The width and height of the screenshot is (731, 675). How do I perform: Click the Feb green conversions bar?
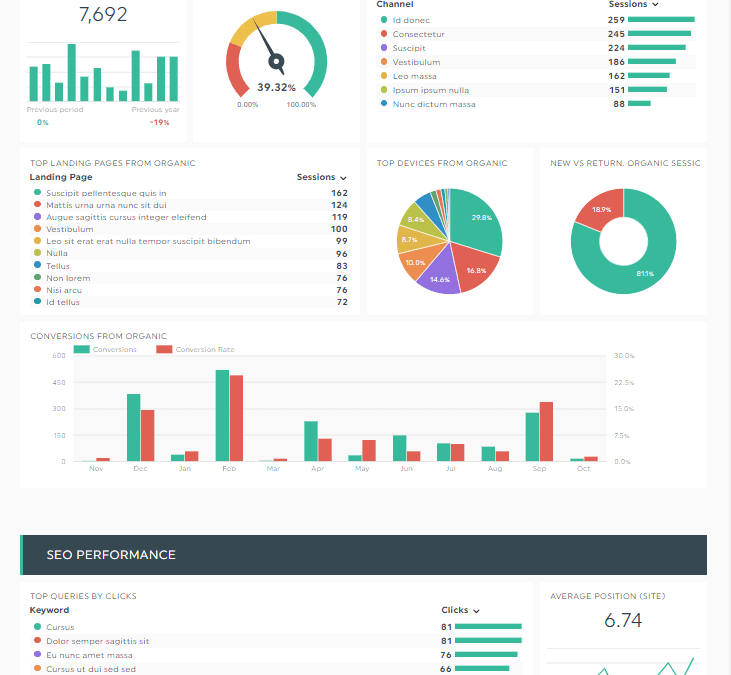pos(222,415)
